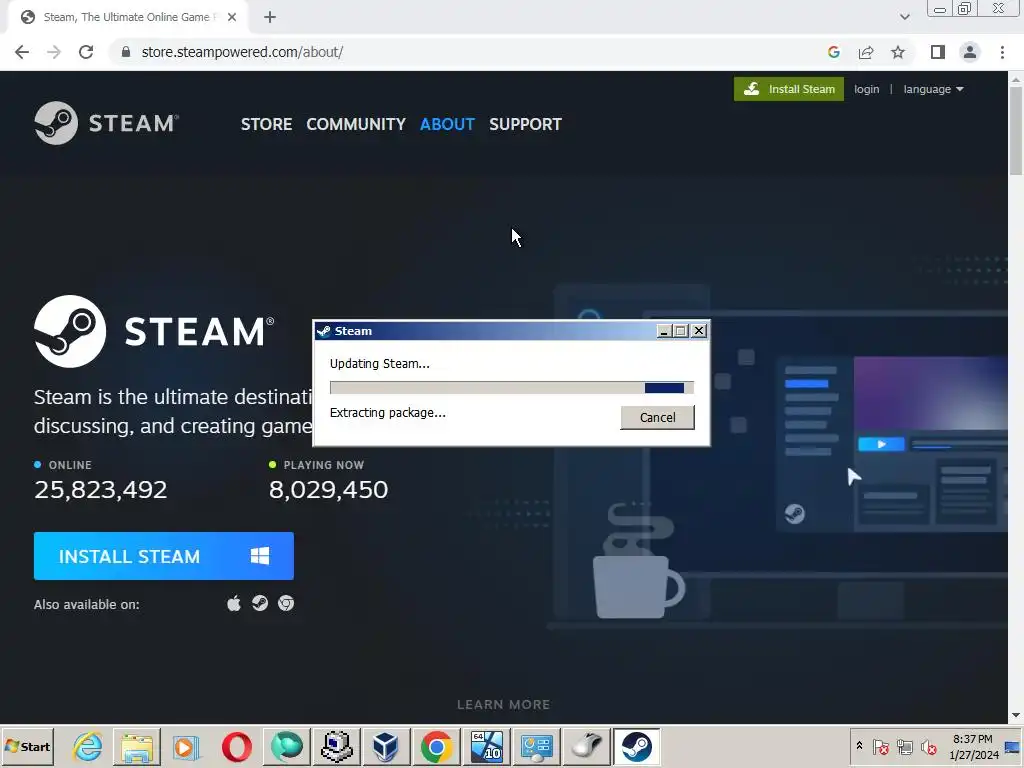Expand the tab search chevron
The width and height of the screenshot is (1024, 768).
click(904, 18)
